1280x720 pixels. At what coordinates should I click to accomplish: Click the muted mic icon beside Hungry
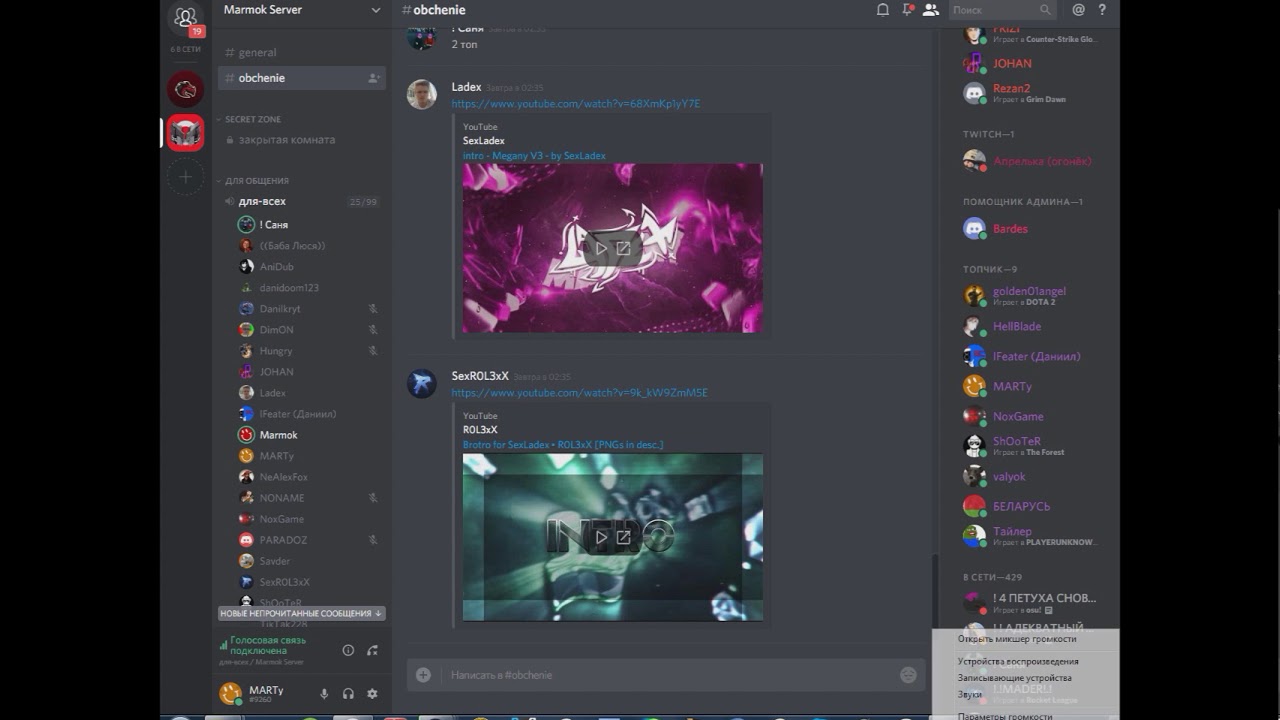coord(373,351)
